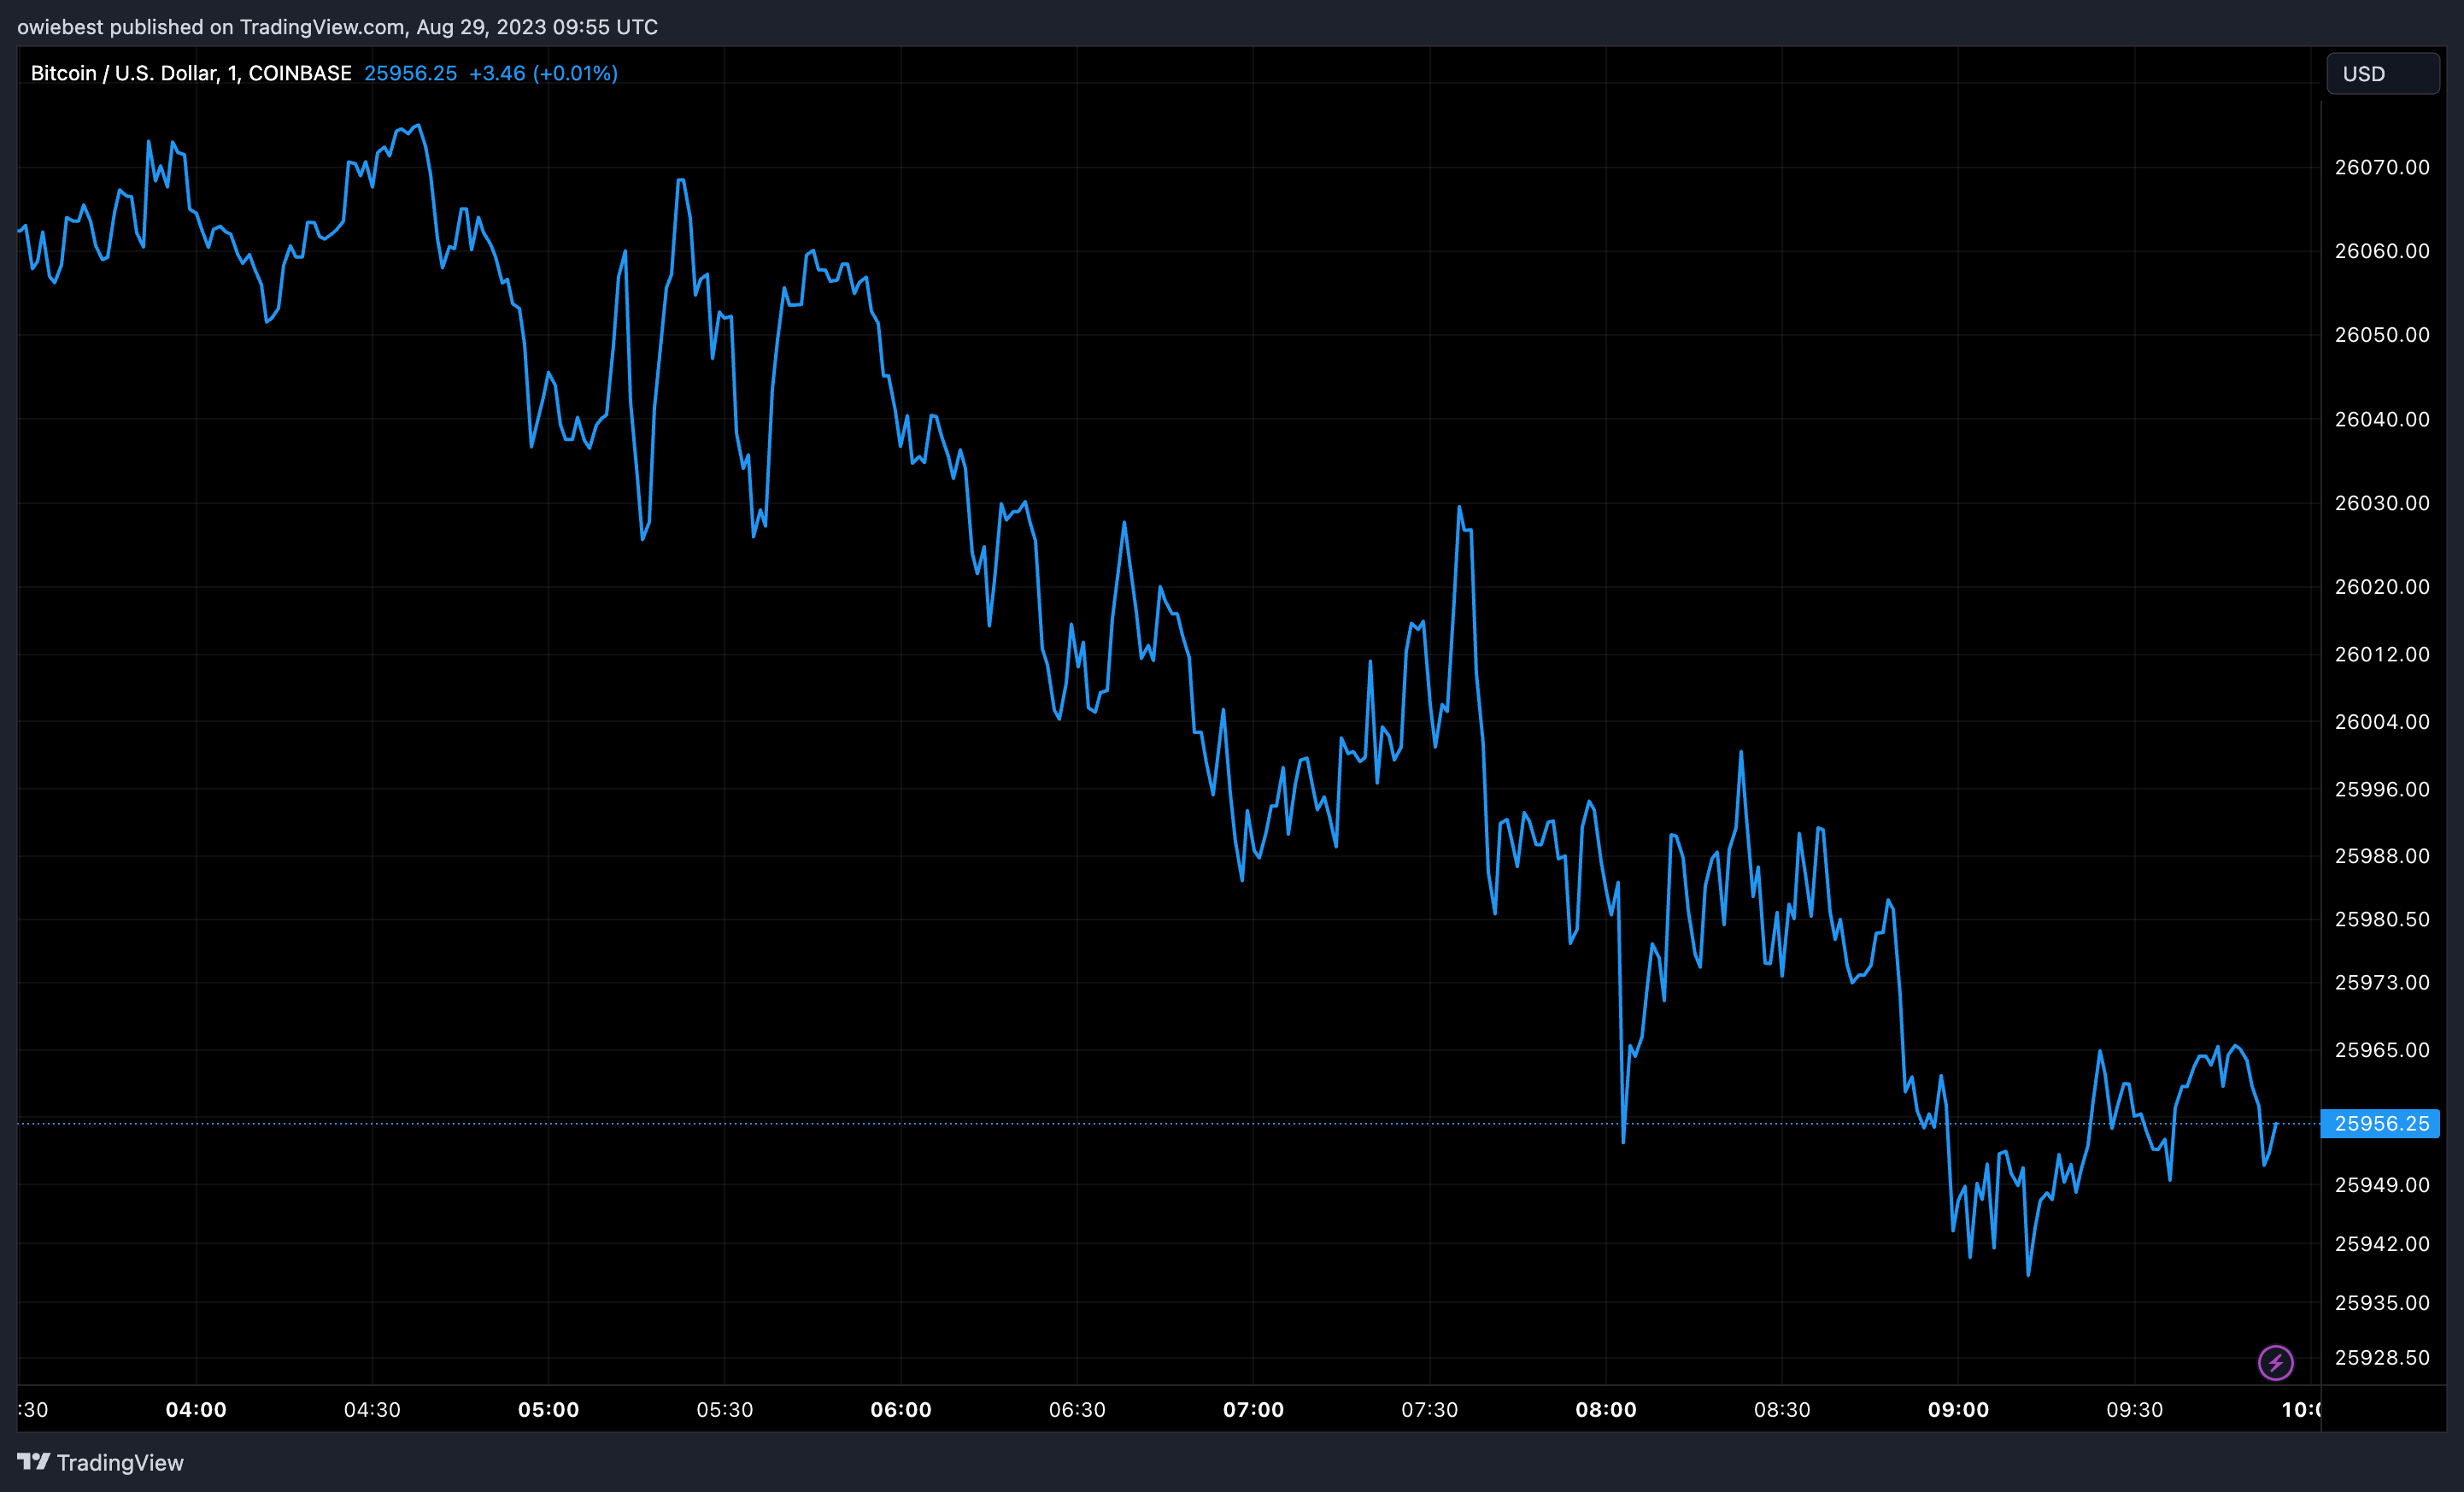This screenshot has height=1492, width=2464.
Task: Click the 25935.00 price axis label
Action: (2381, 1303)
